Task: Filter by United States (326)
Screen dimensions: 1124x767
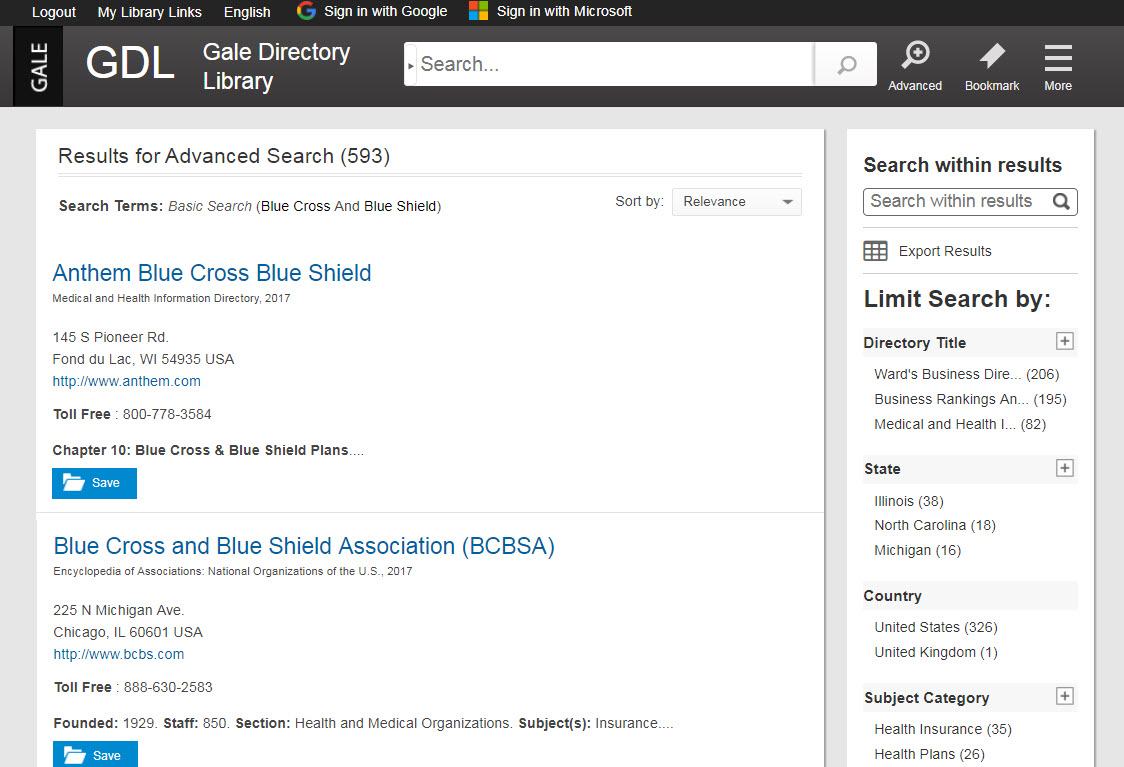Action: pos(936,627)
